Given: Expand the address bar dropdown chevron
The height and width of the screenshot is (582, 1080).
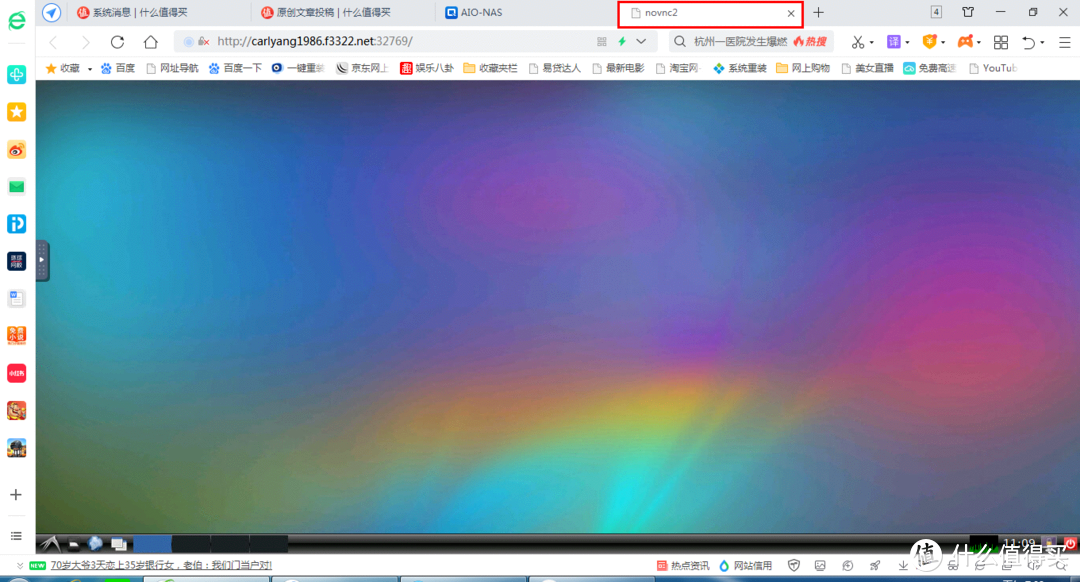Looking at the screenshot, I should (x=641, y=41).
